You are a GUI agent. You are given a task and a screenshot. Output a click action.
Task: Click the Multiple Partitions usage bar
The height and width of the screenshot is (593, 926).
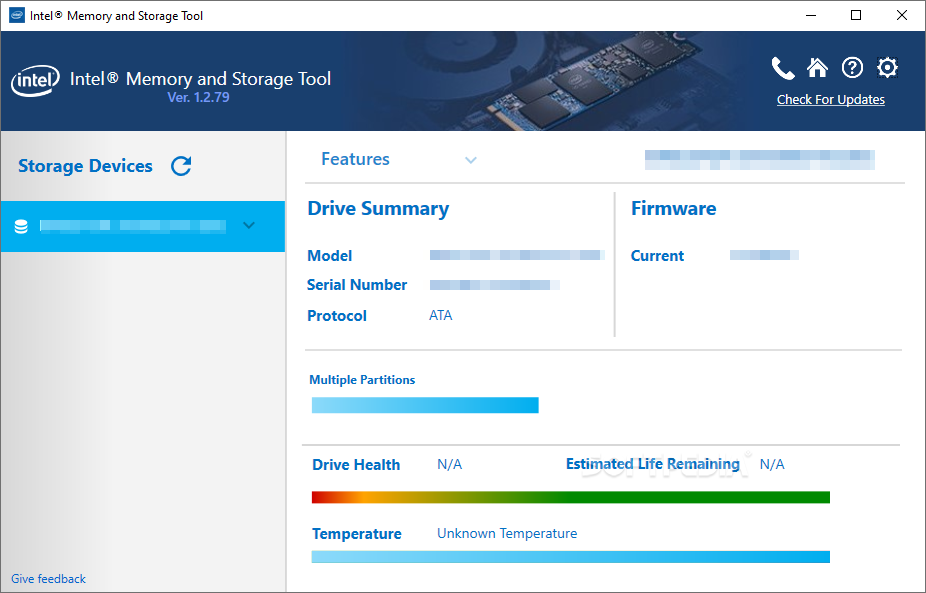[425, 405]
